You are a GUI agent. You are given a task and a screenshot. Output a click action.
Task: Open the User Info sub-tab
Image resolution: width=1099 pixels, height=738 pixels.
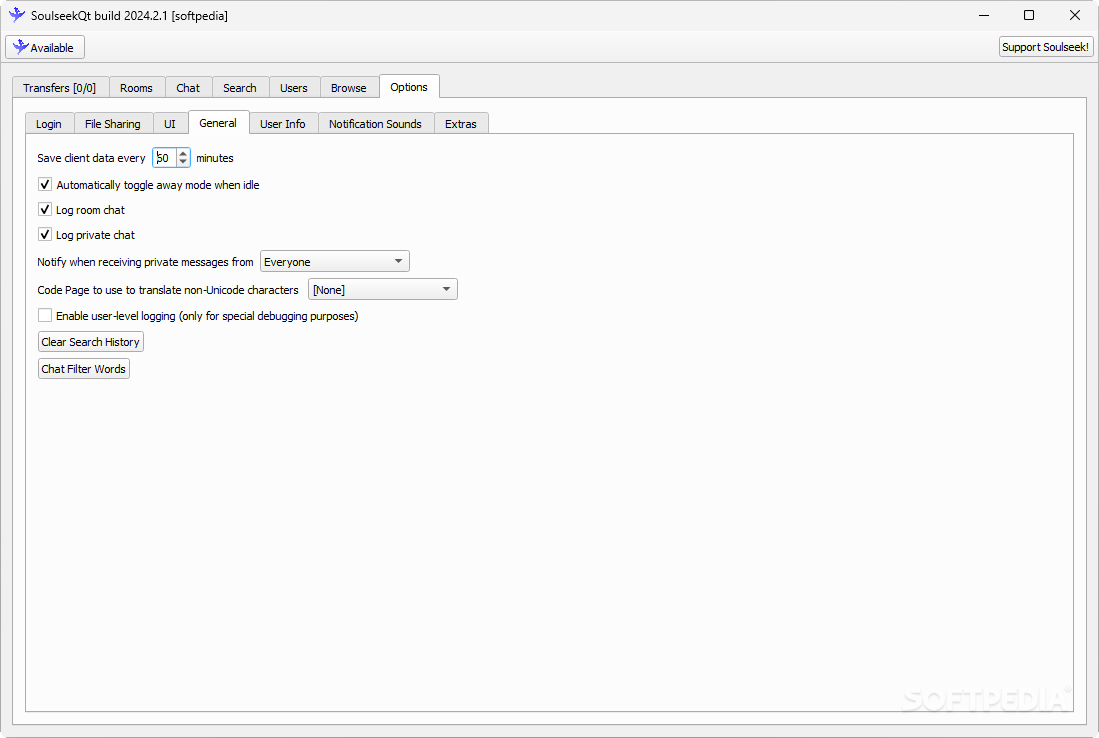pyautogui.click(x=283, y=123)
